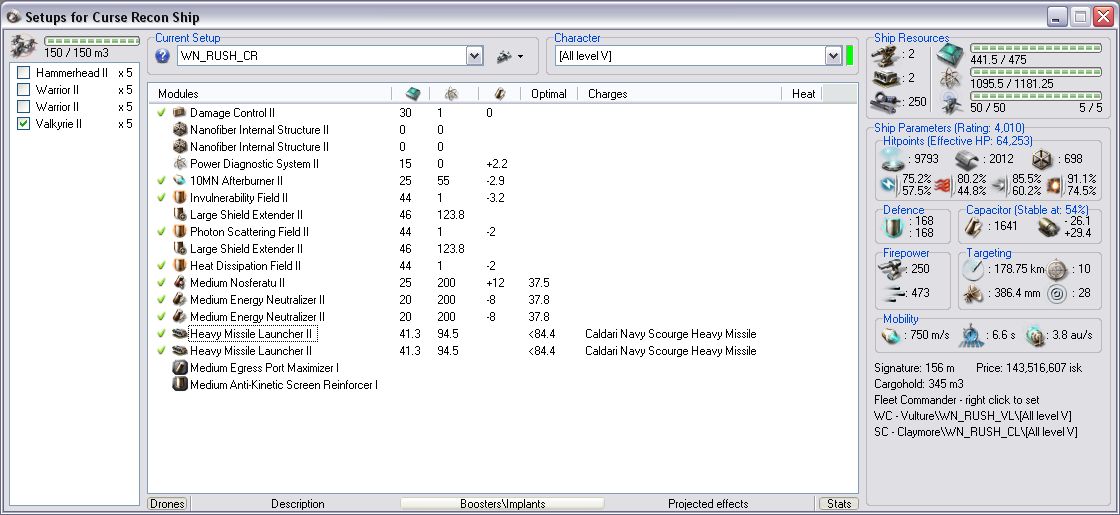Switch to the Description tab
This screenshot has width=1120, height=515.
pos(298,504)
